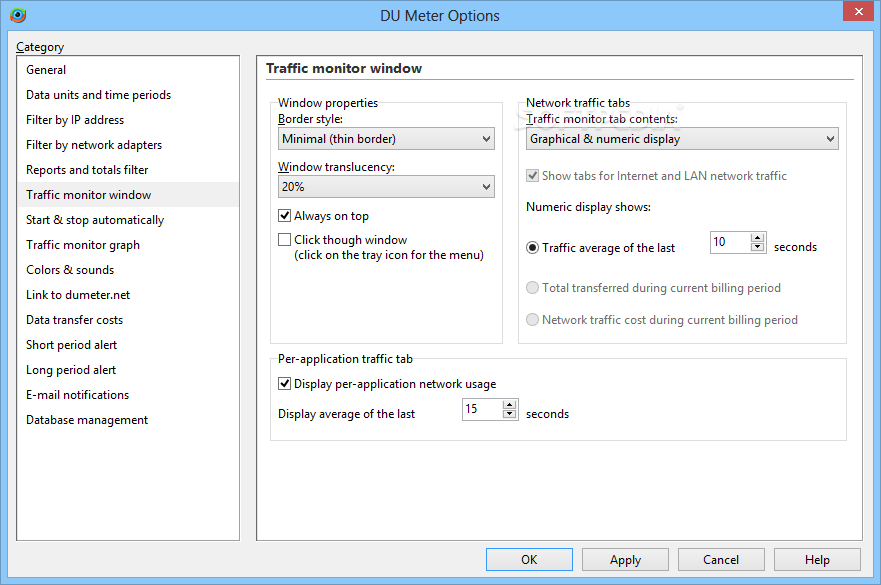Uncheck Display per-application network usage
The image size is (881, 585).
[x=284, y=384]
